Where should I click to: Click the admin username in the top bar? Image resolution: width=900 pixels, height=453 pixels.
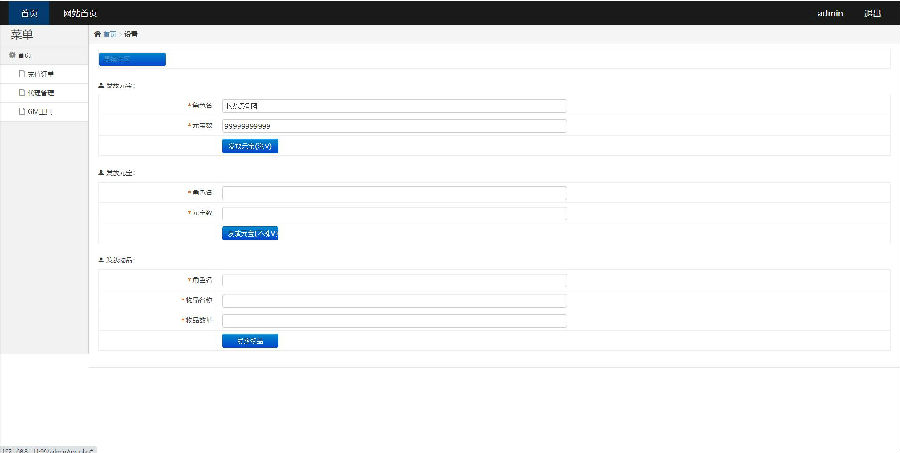829,13
